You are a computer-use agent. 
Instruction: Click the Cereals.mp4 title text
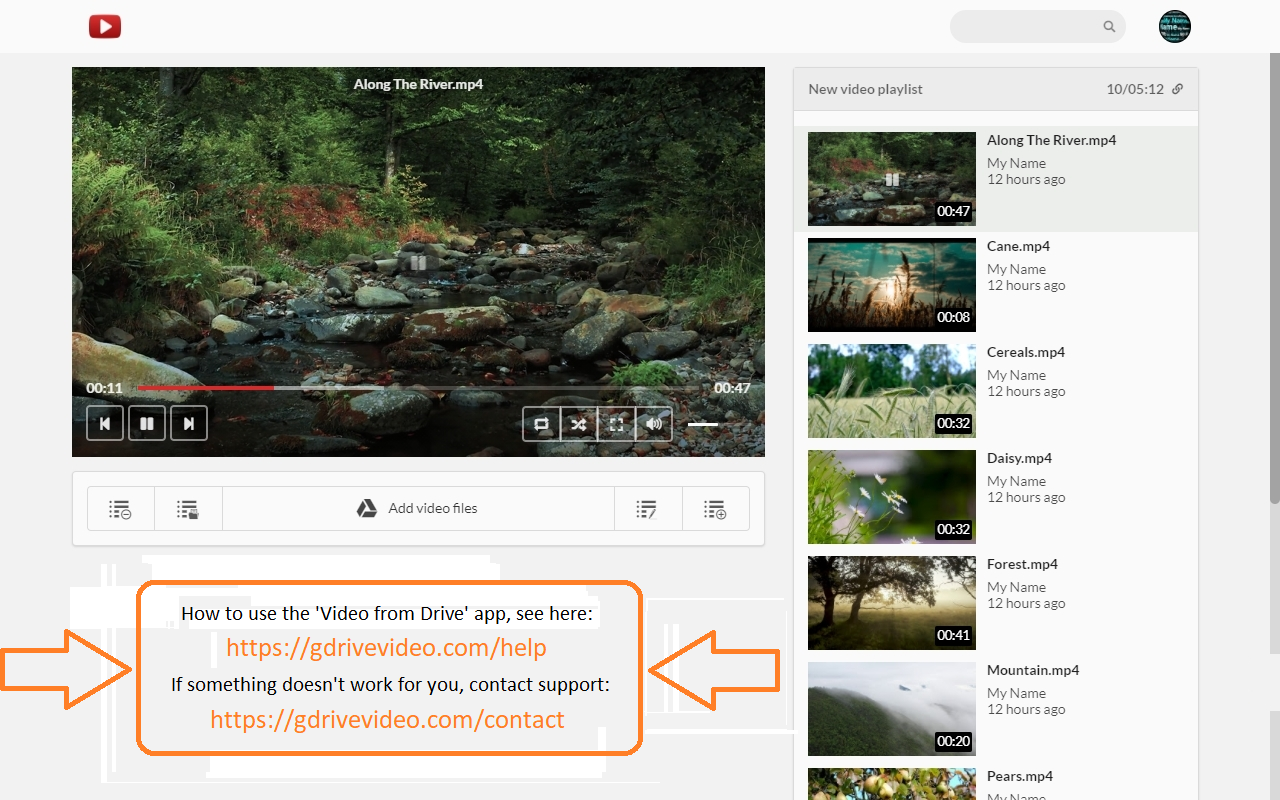coord(1026,352)
